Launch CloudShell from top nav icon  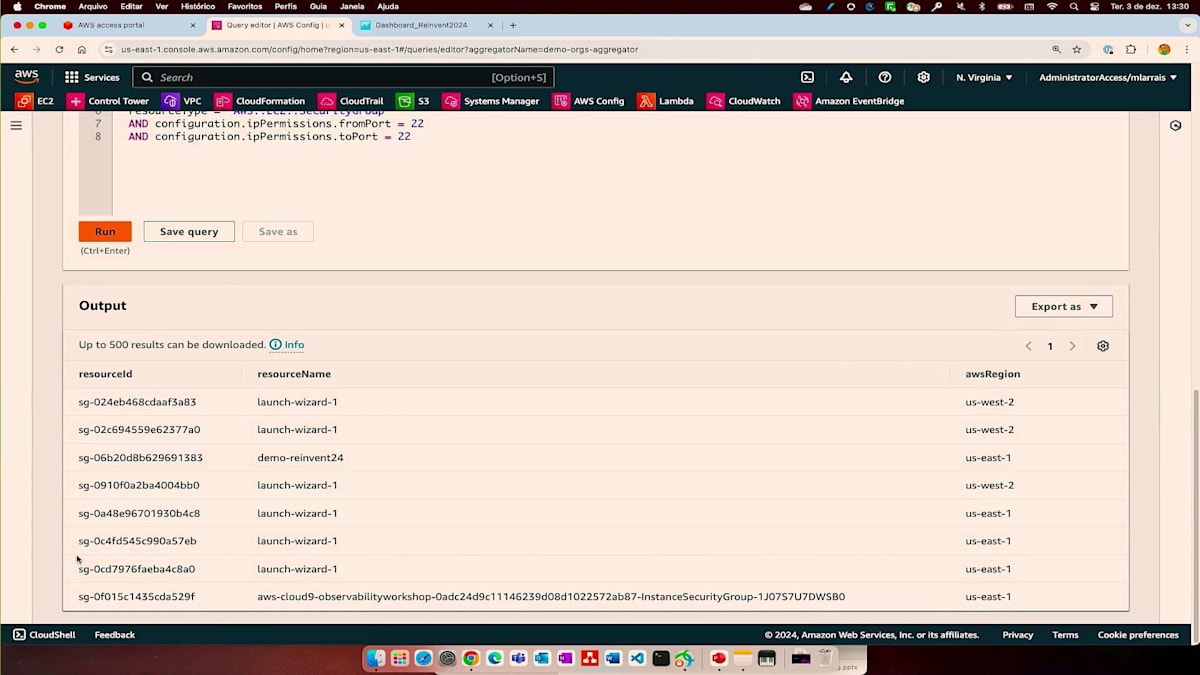(x=807, y=77)
